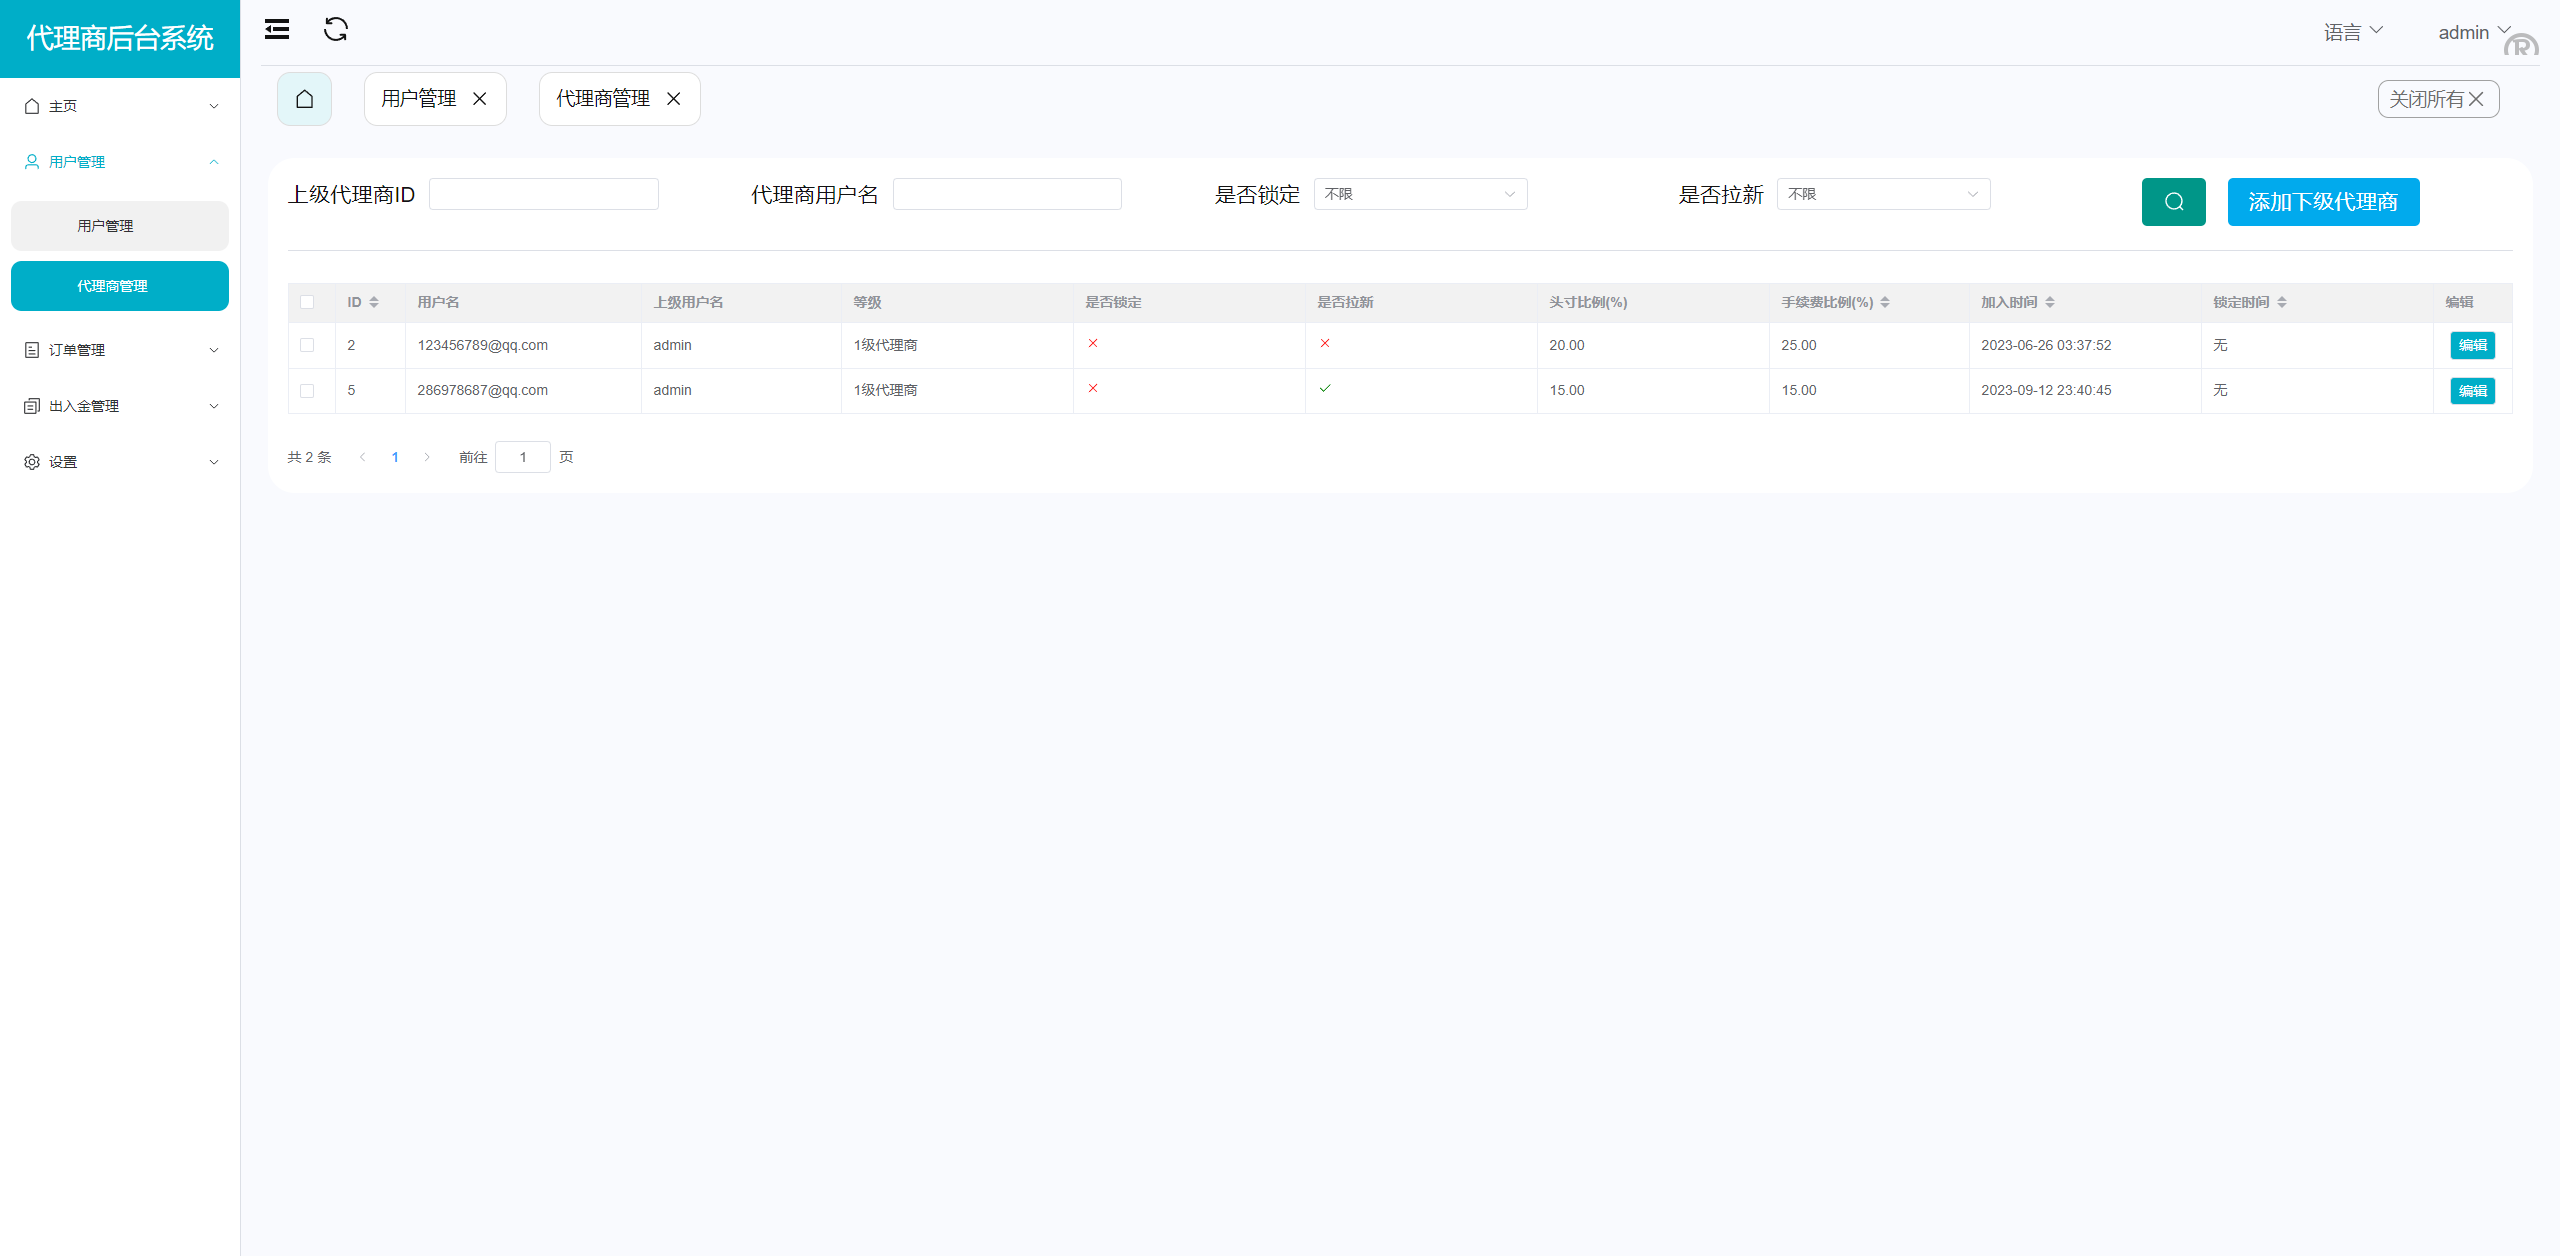Open 设置 in the sidebar

click(62, 461)
